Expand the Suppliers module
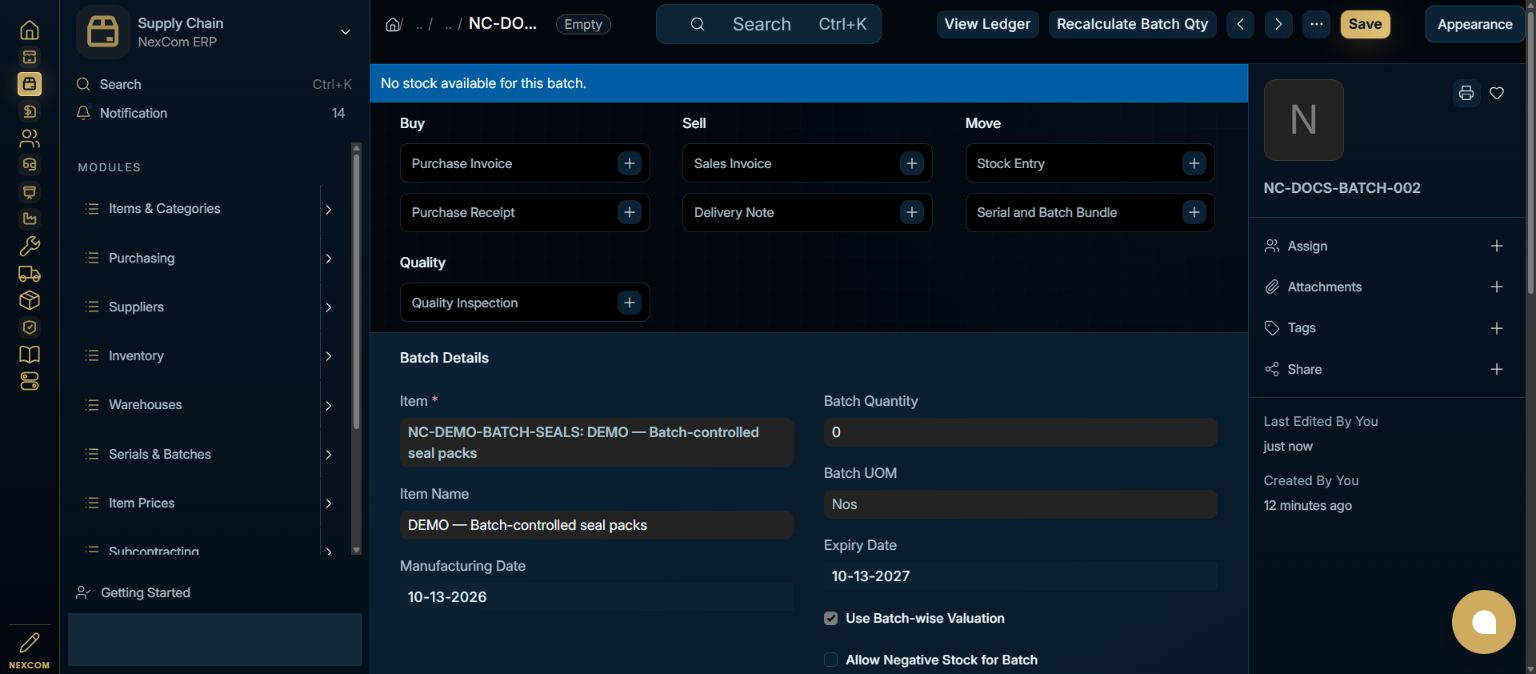Screen dimensions: 1536x674 click(x=328, y=307)
